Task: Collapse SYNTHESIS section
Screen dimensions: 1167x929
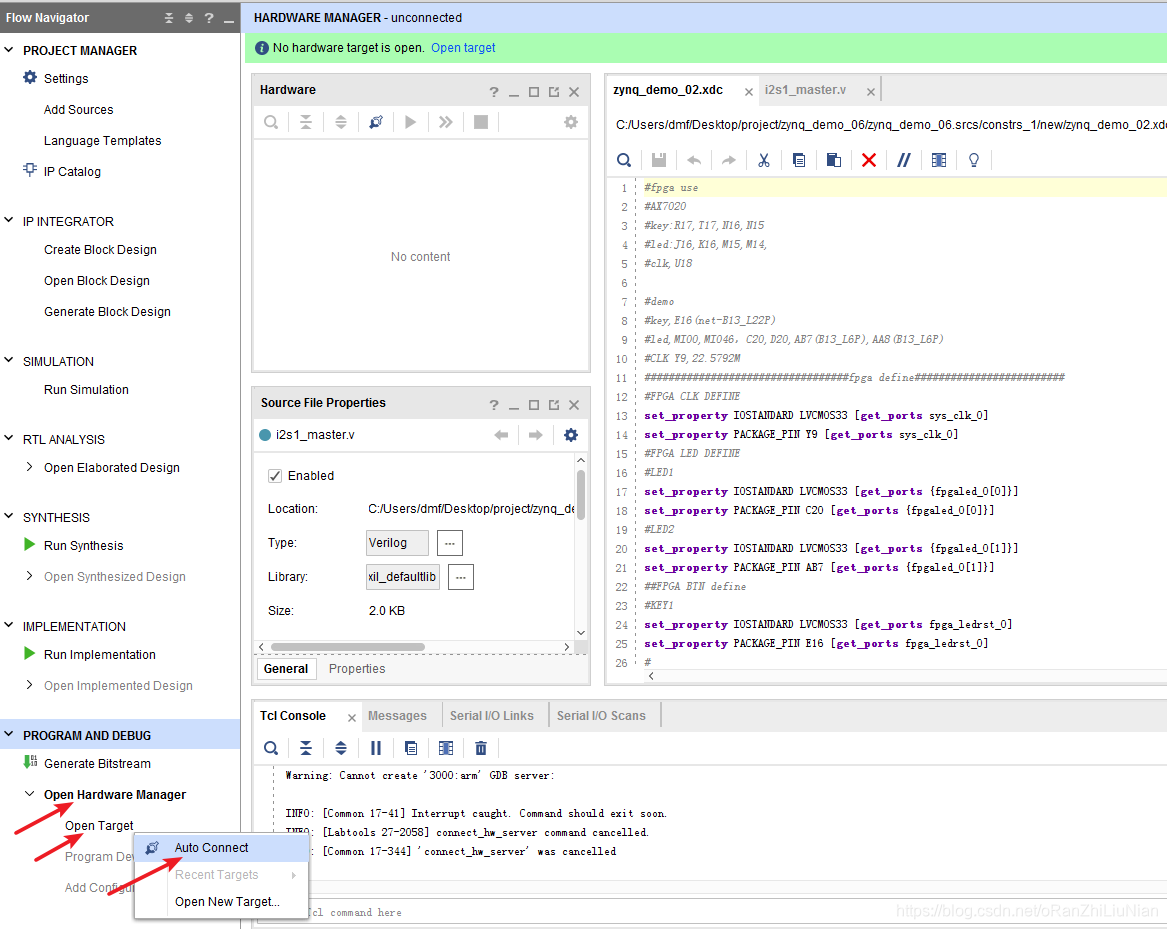Action: point(9,517)
